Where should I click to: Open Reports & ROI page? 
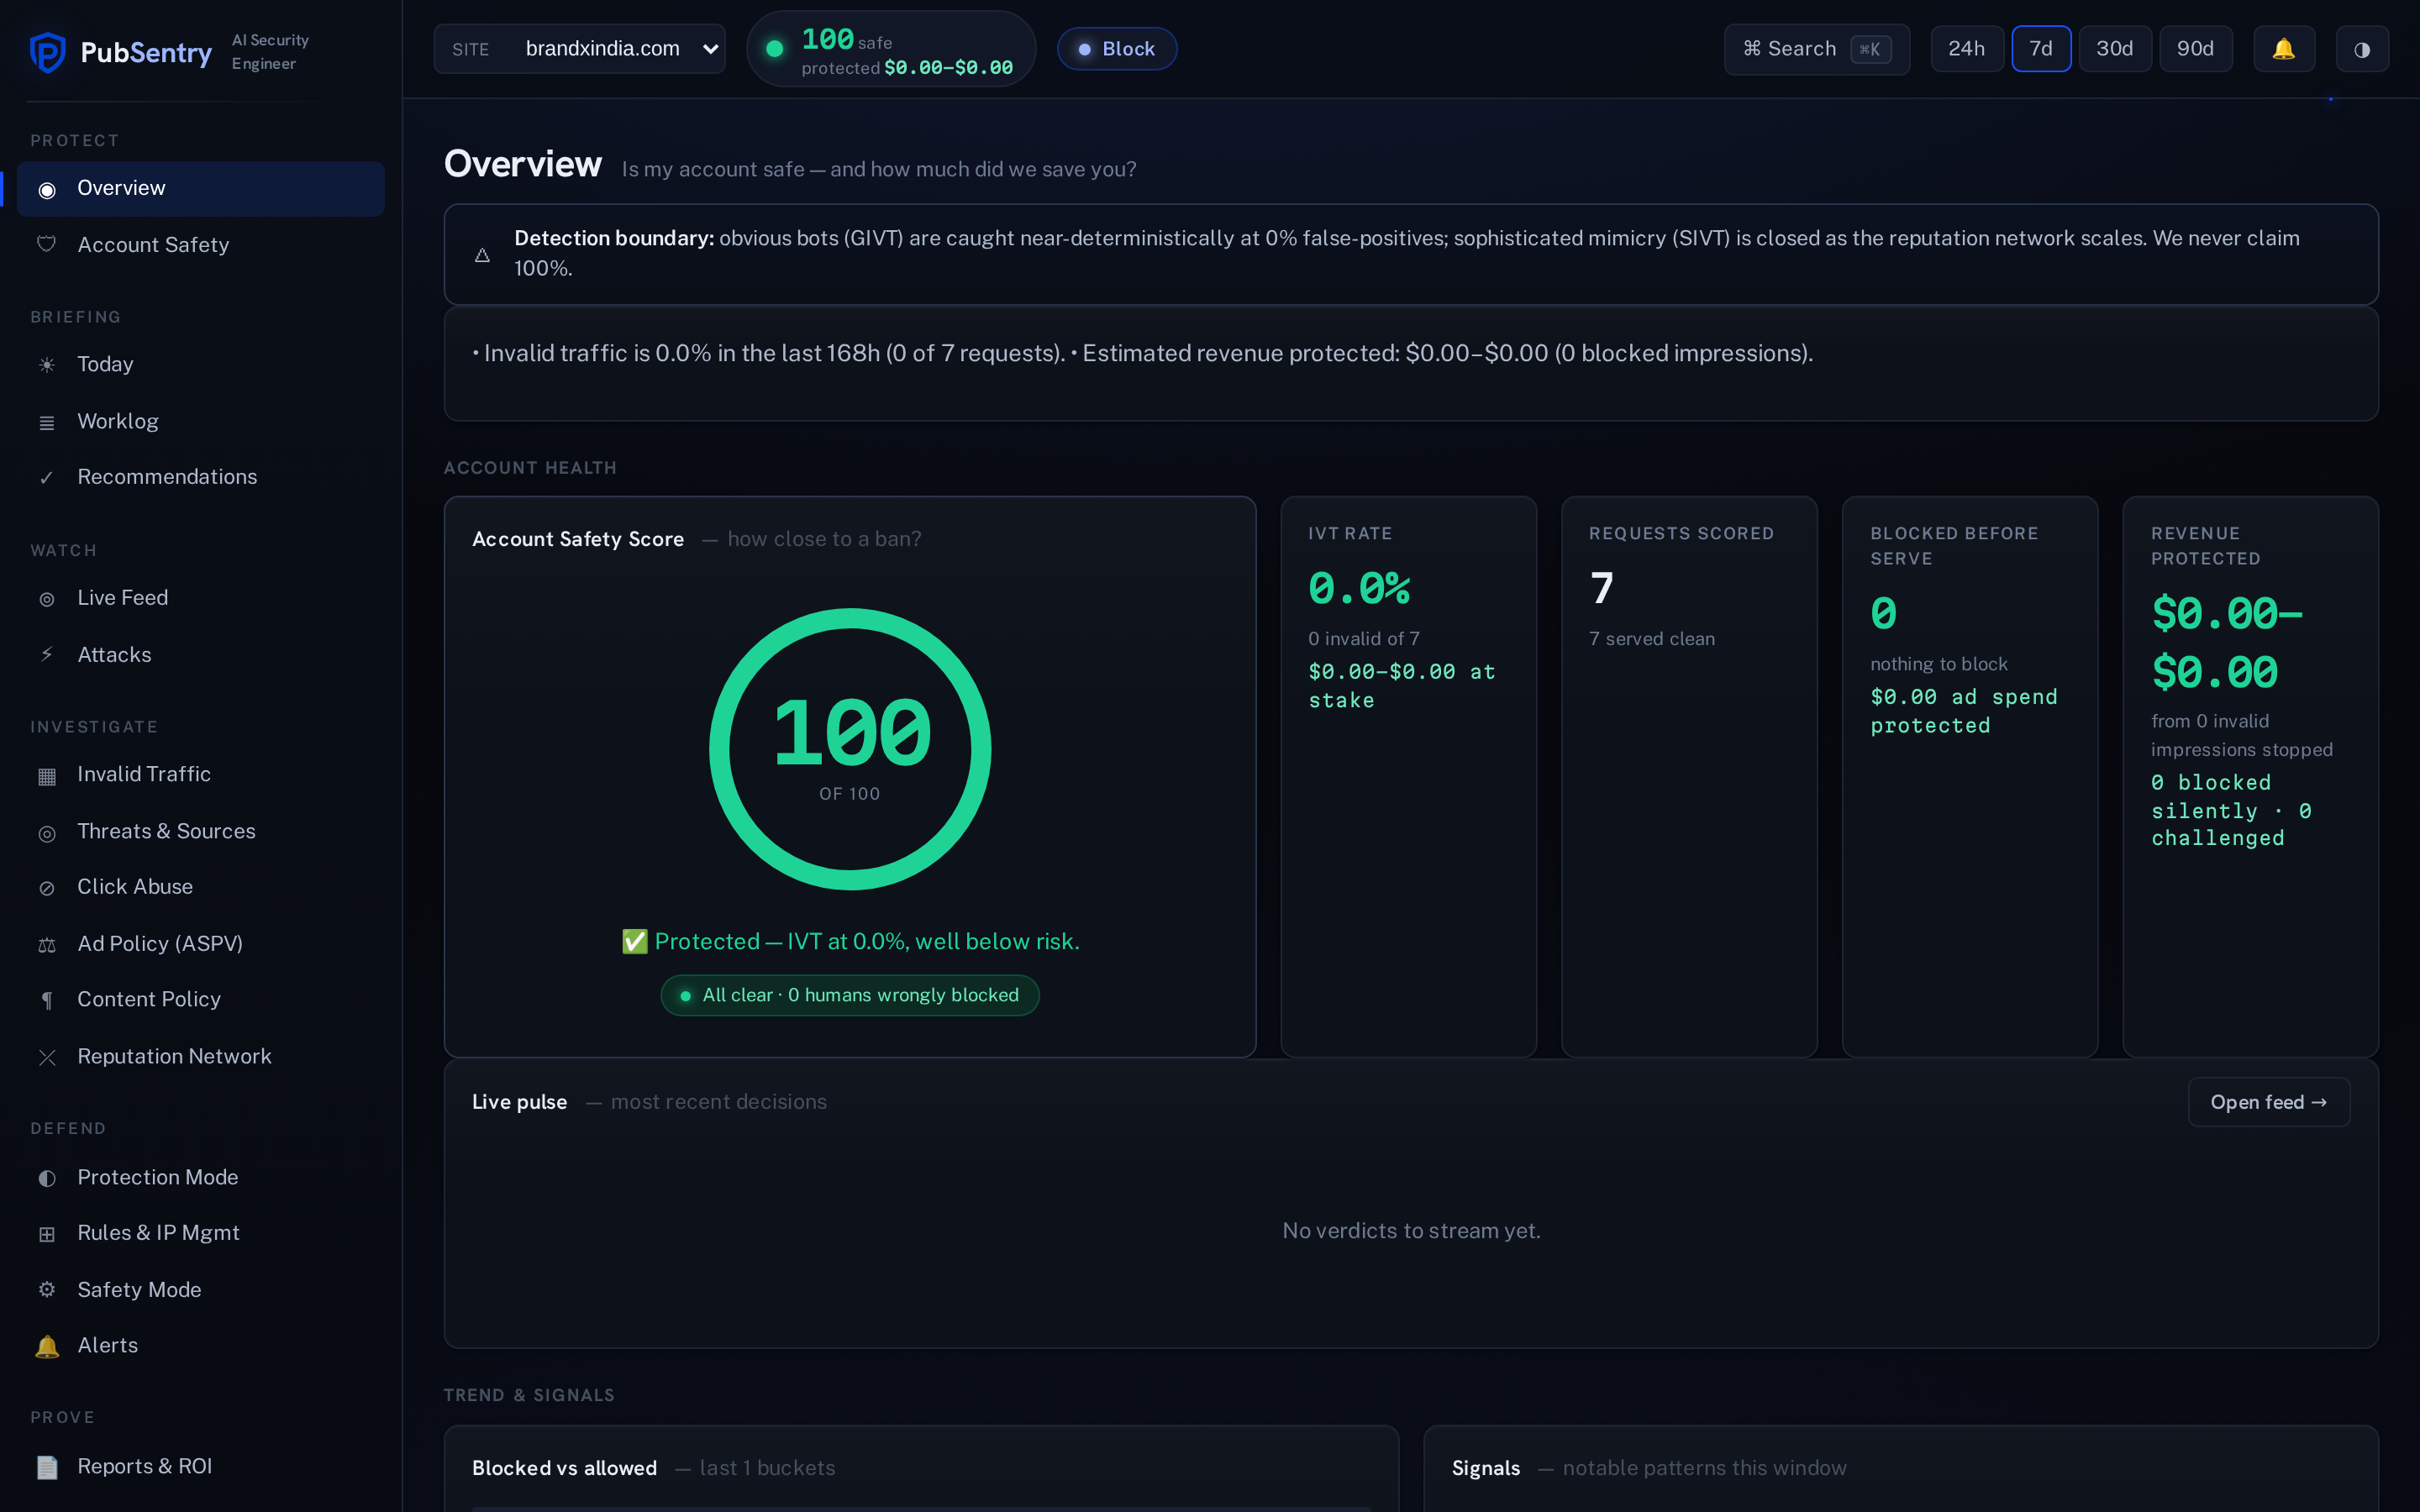click(x=201, y=1467)
